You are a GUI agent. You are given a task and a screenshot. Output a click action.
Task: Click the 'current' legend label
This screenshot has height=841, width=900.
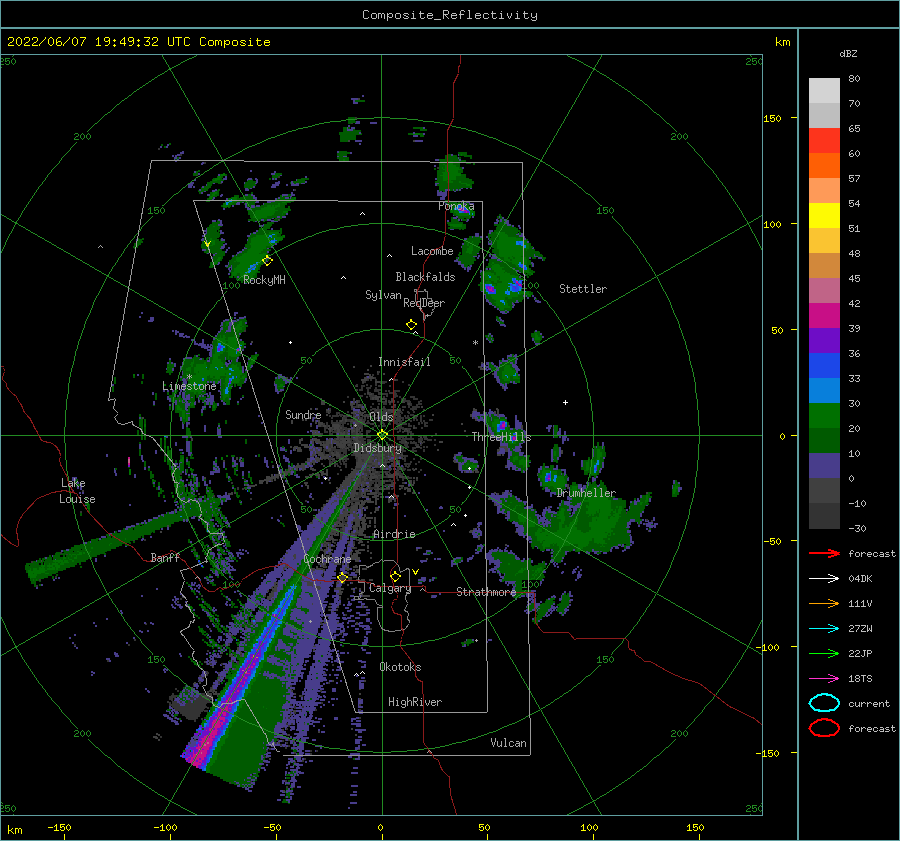coord(869,704)
